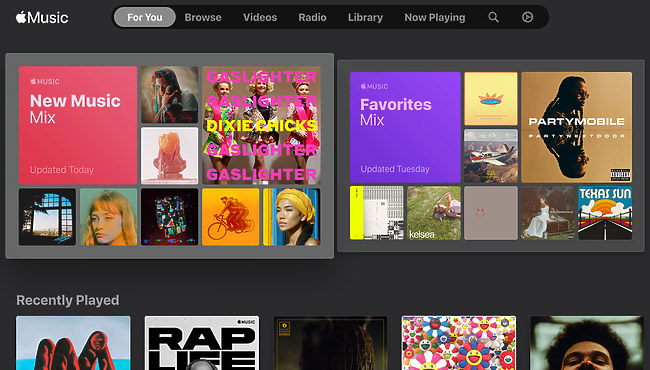The height and width of the screenshot is (370, 650).
Task: Select the album with arched window cover
Action: (x=47, y=217)
